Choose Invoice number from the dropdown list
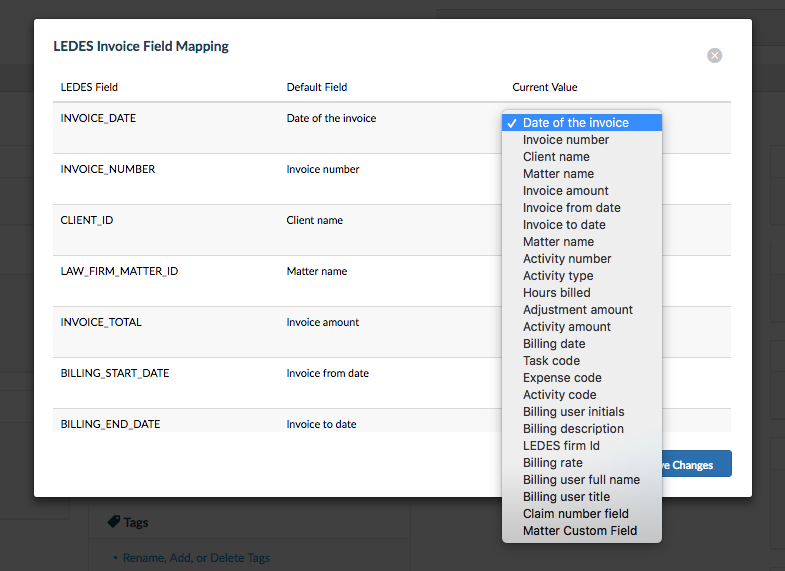The width and height of the screenshot is (785, 571). (x=565, y=140)
